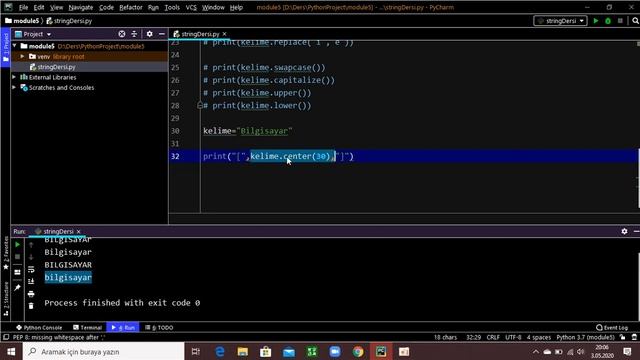The image size is (640, 360).
Task: Toggle scroll to end in Run console
Action: coord(31,281)
